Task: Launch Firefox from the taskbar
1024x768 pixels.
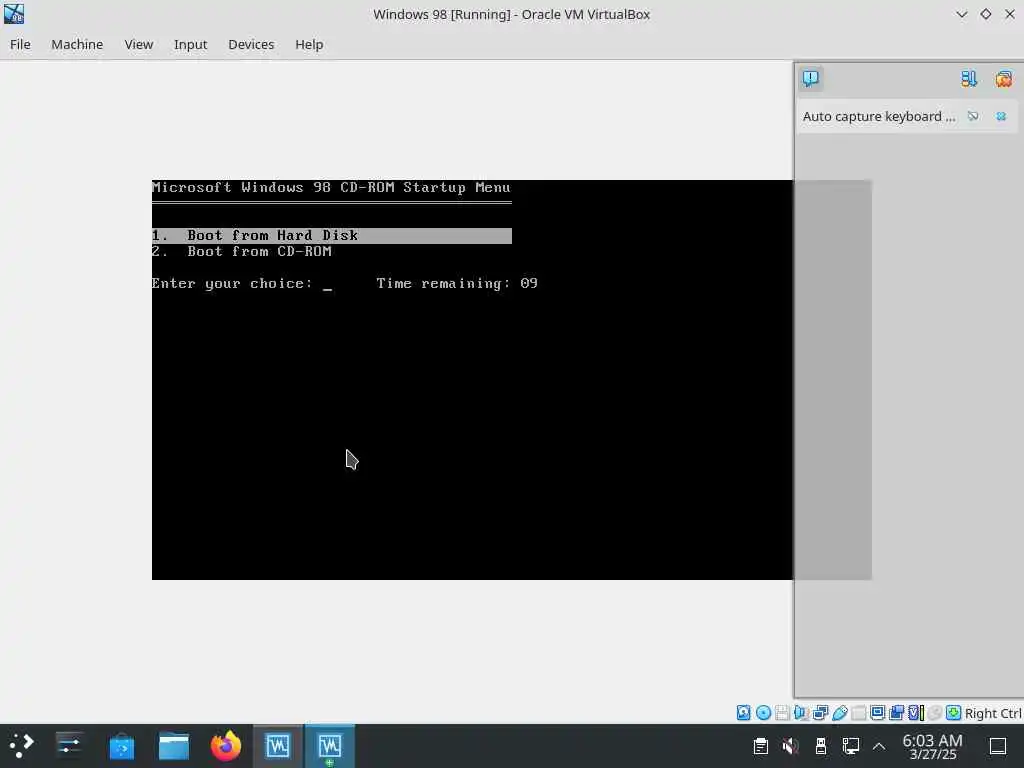Action: (x=226, y=745)
